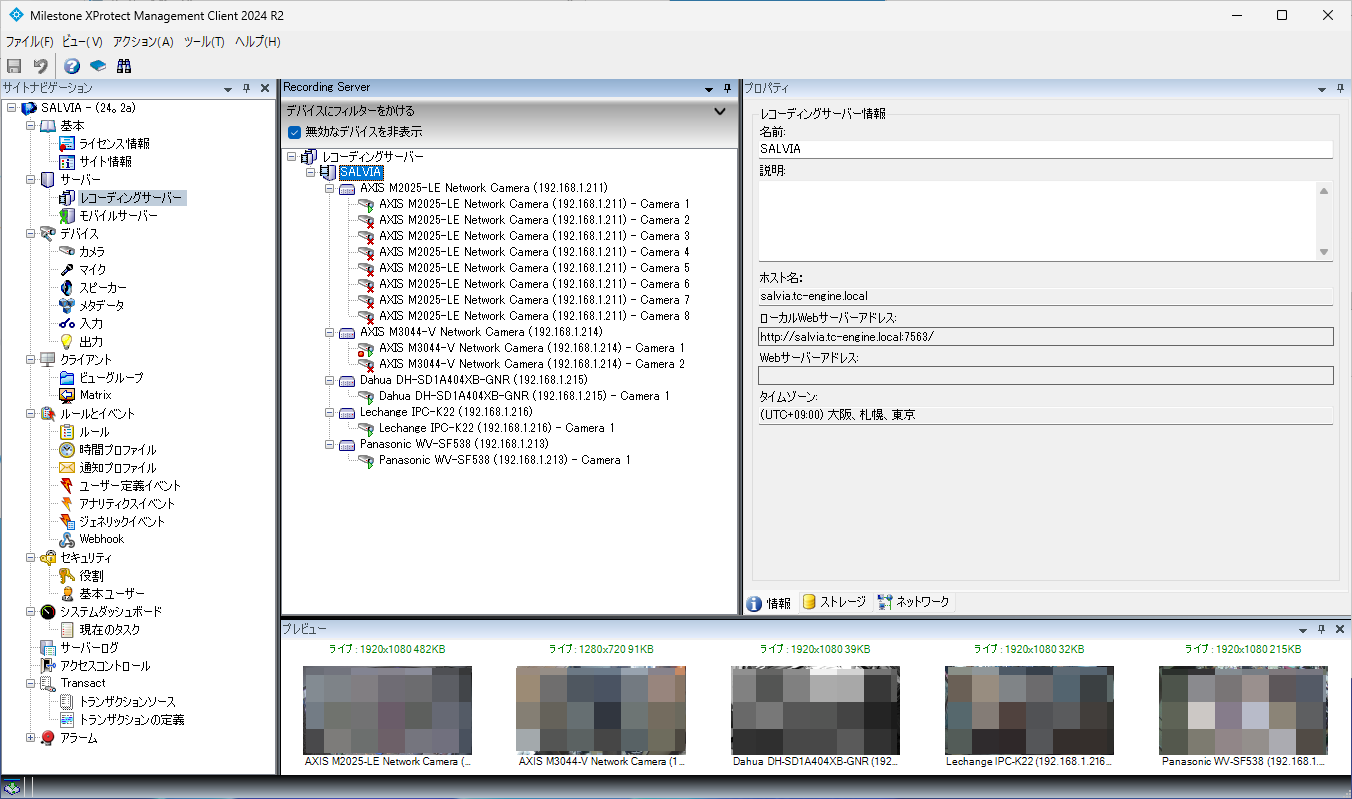Open 時間プロファイル item
This screenshot has height=799, width=1352.
coord(118,450)
